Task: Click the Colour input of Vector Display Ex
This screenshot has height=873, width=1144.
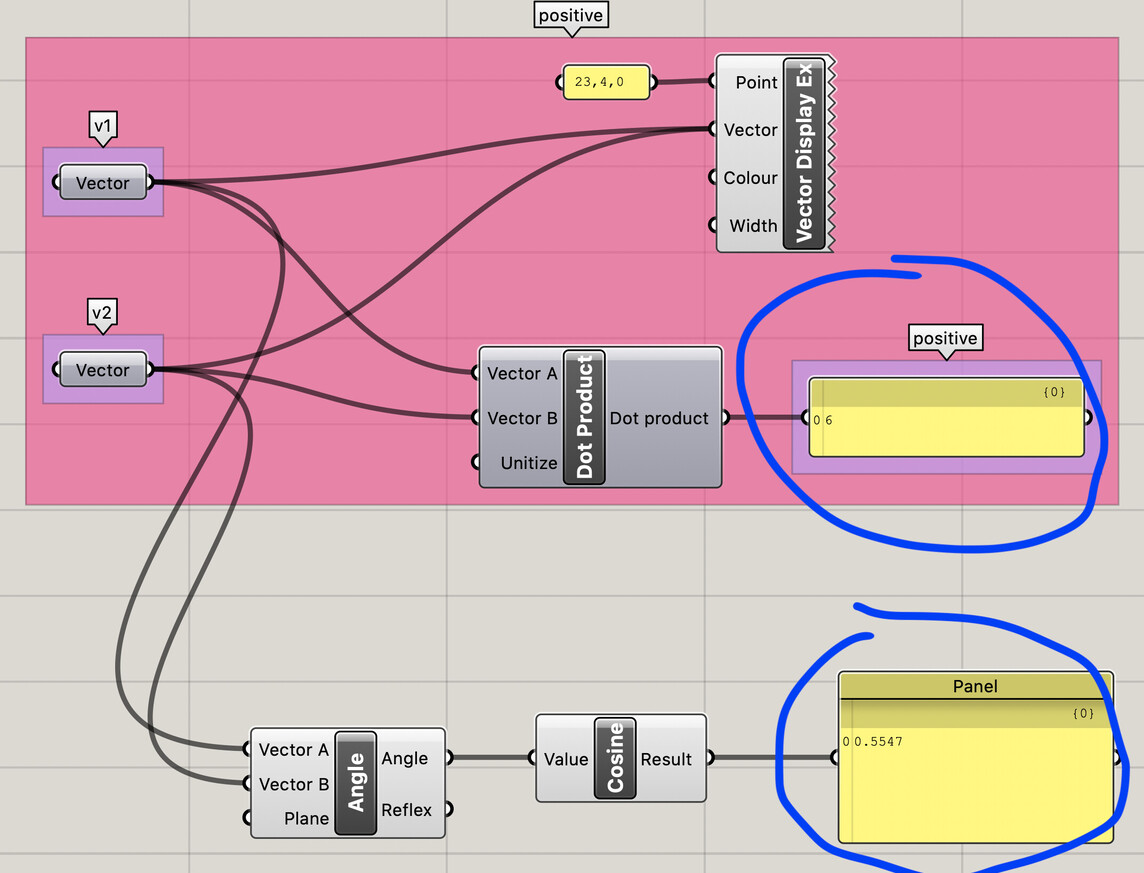Action: pos(750,178)
